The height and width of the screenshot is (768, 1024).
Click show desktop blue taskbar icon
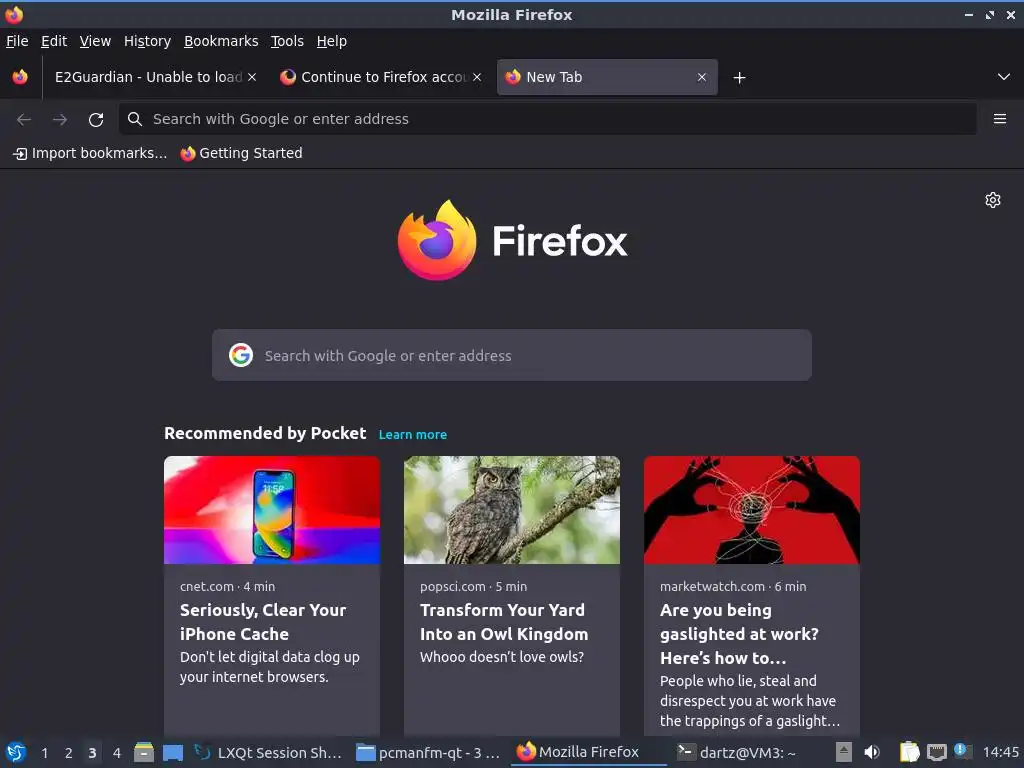click(172, 752)
